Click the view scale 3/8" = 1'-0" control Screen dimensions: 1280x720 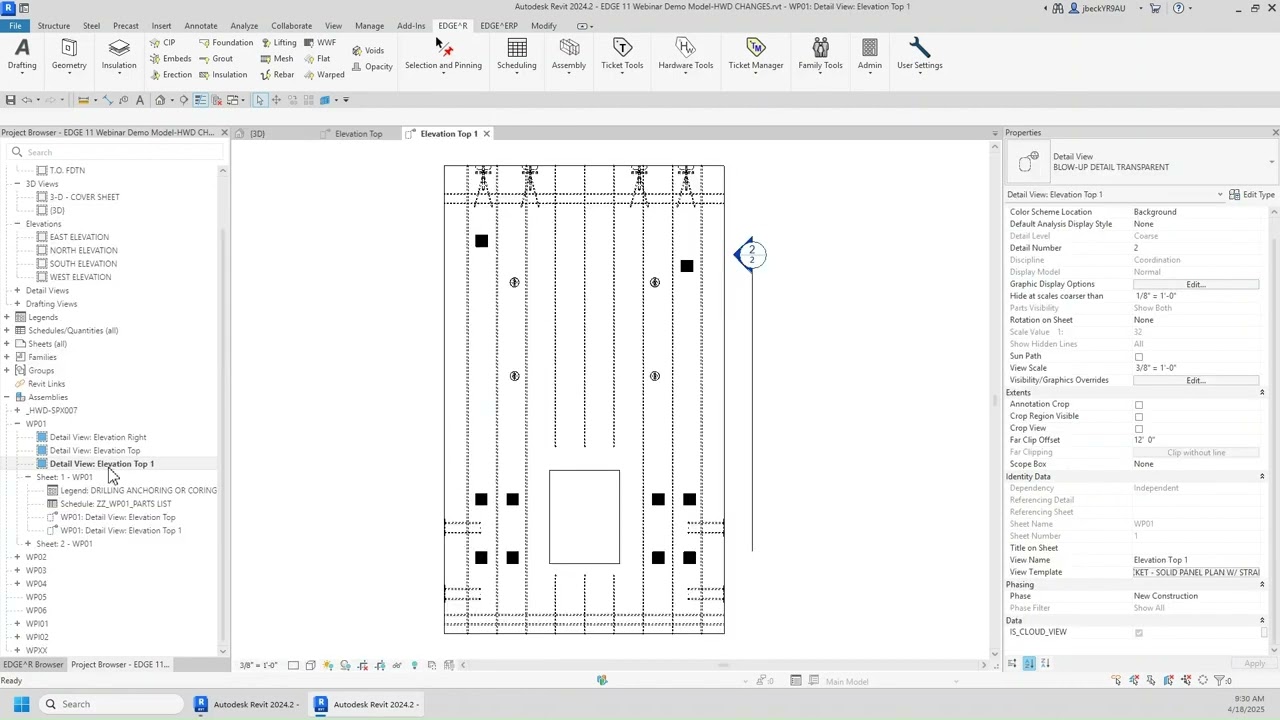[x=258, y=666]
